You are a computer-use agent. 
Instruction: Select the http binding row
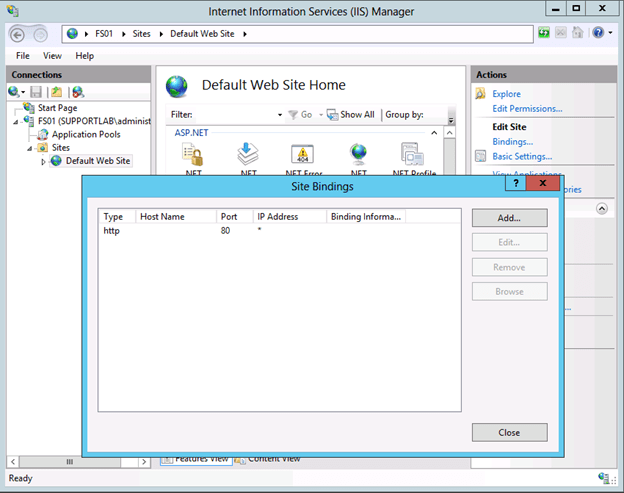[279, 230]
